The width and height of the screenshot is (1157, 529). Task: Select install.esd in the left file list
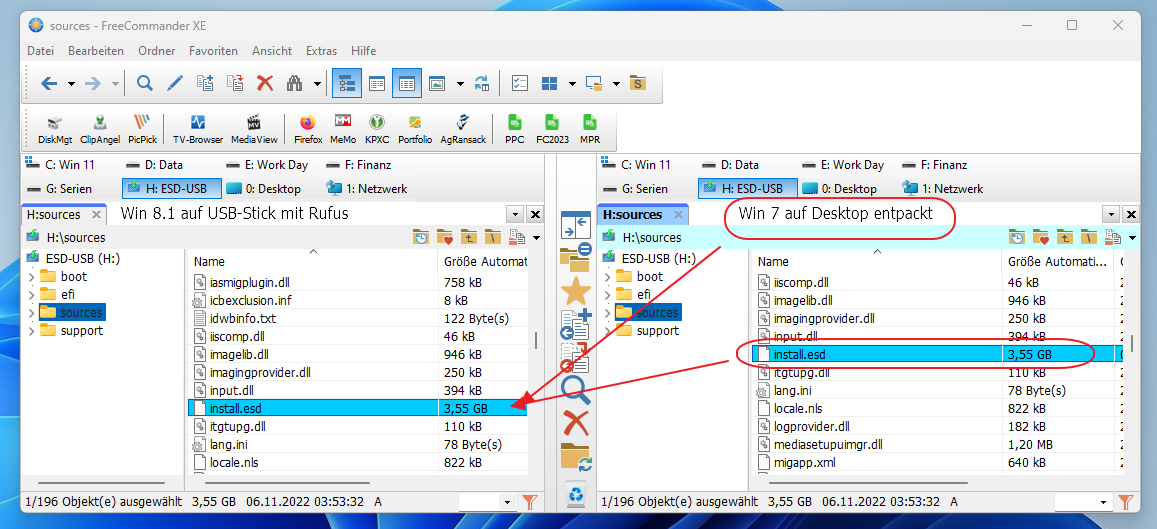coord(359,407)
